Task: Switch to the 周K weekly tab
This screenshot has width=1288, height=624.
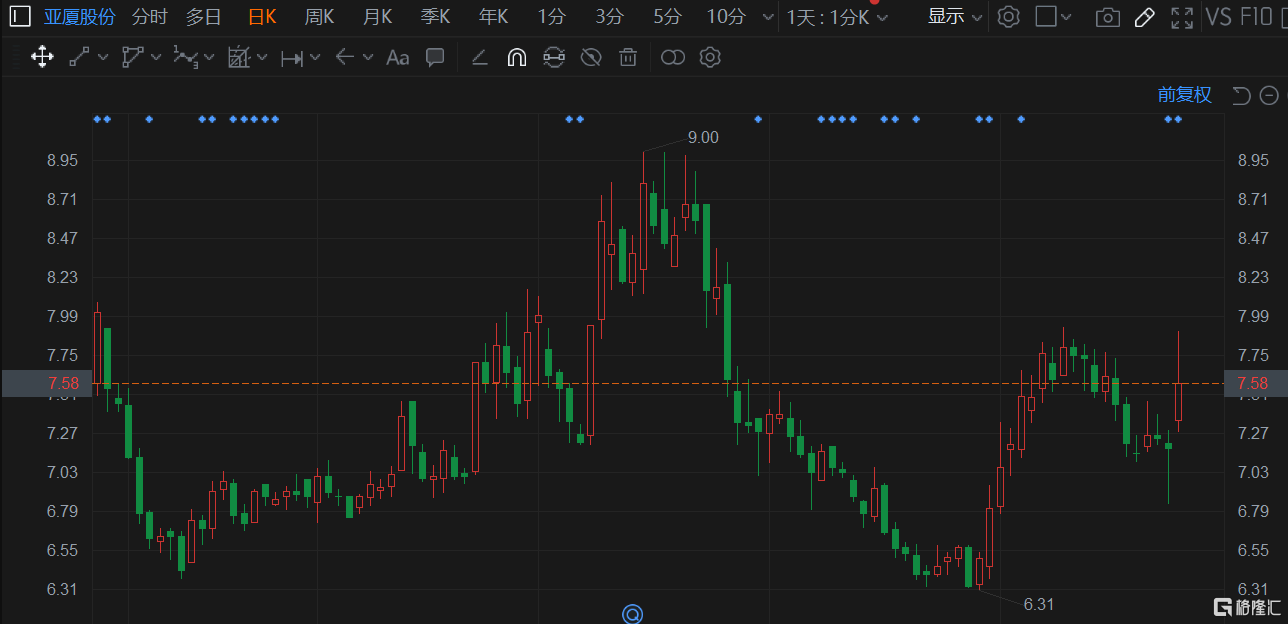Action: [x=319, y=17]
